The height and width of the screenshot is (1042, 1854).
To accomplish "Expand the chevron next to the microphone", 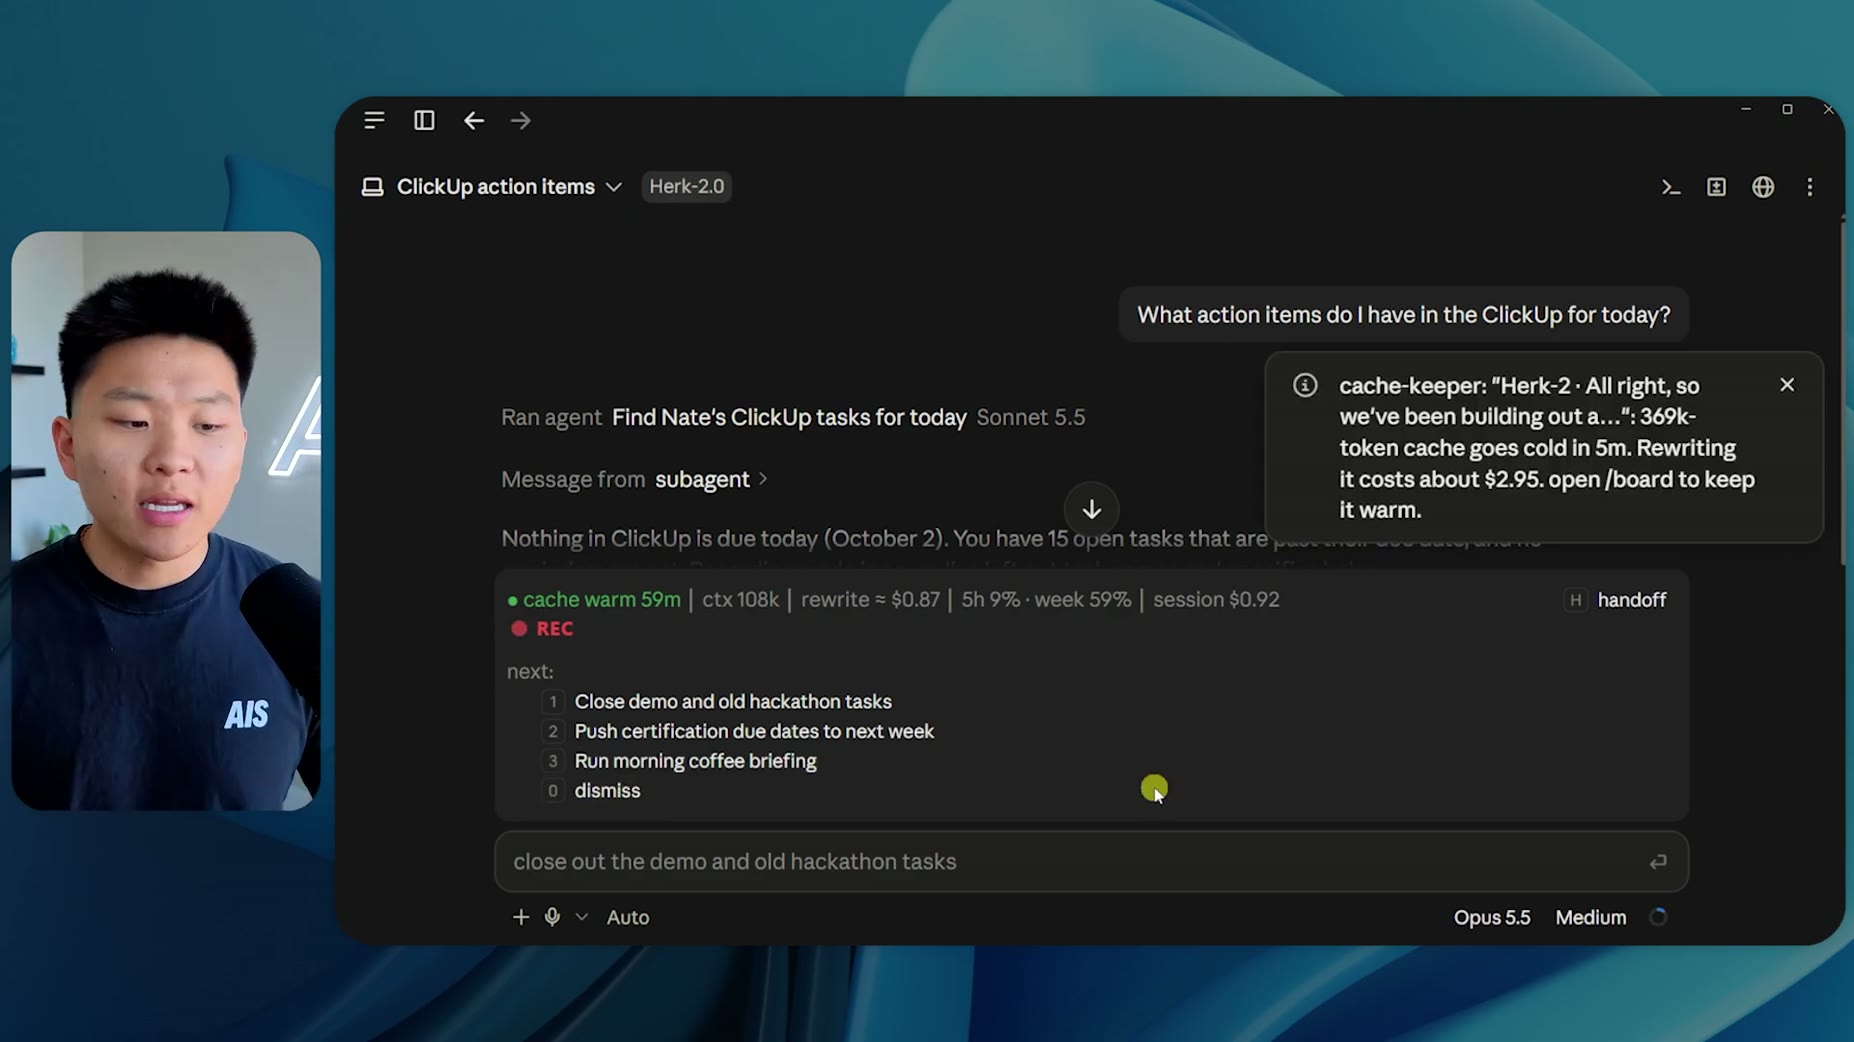I will coord(581,917).
